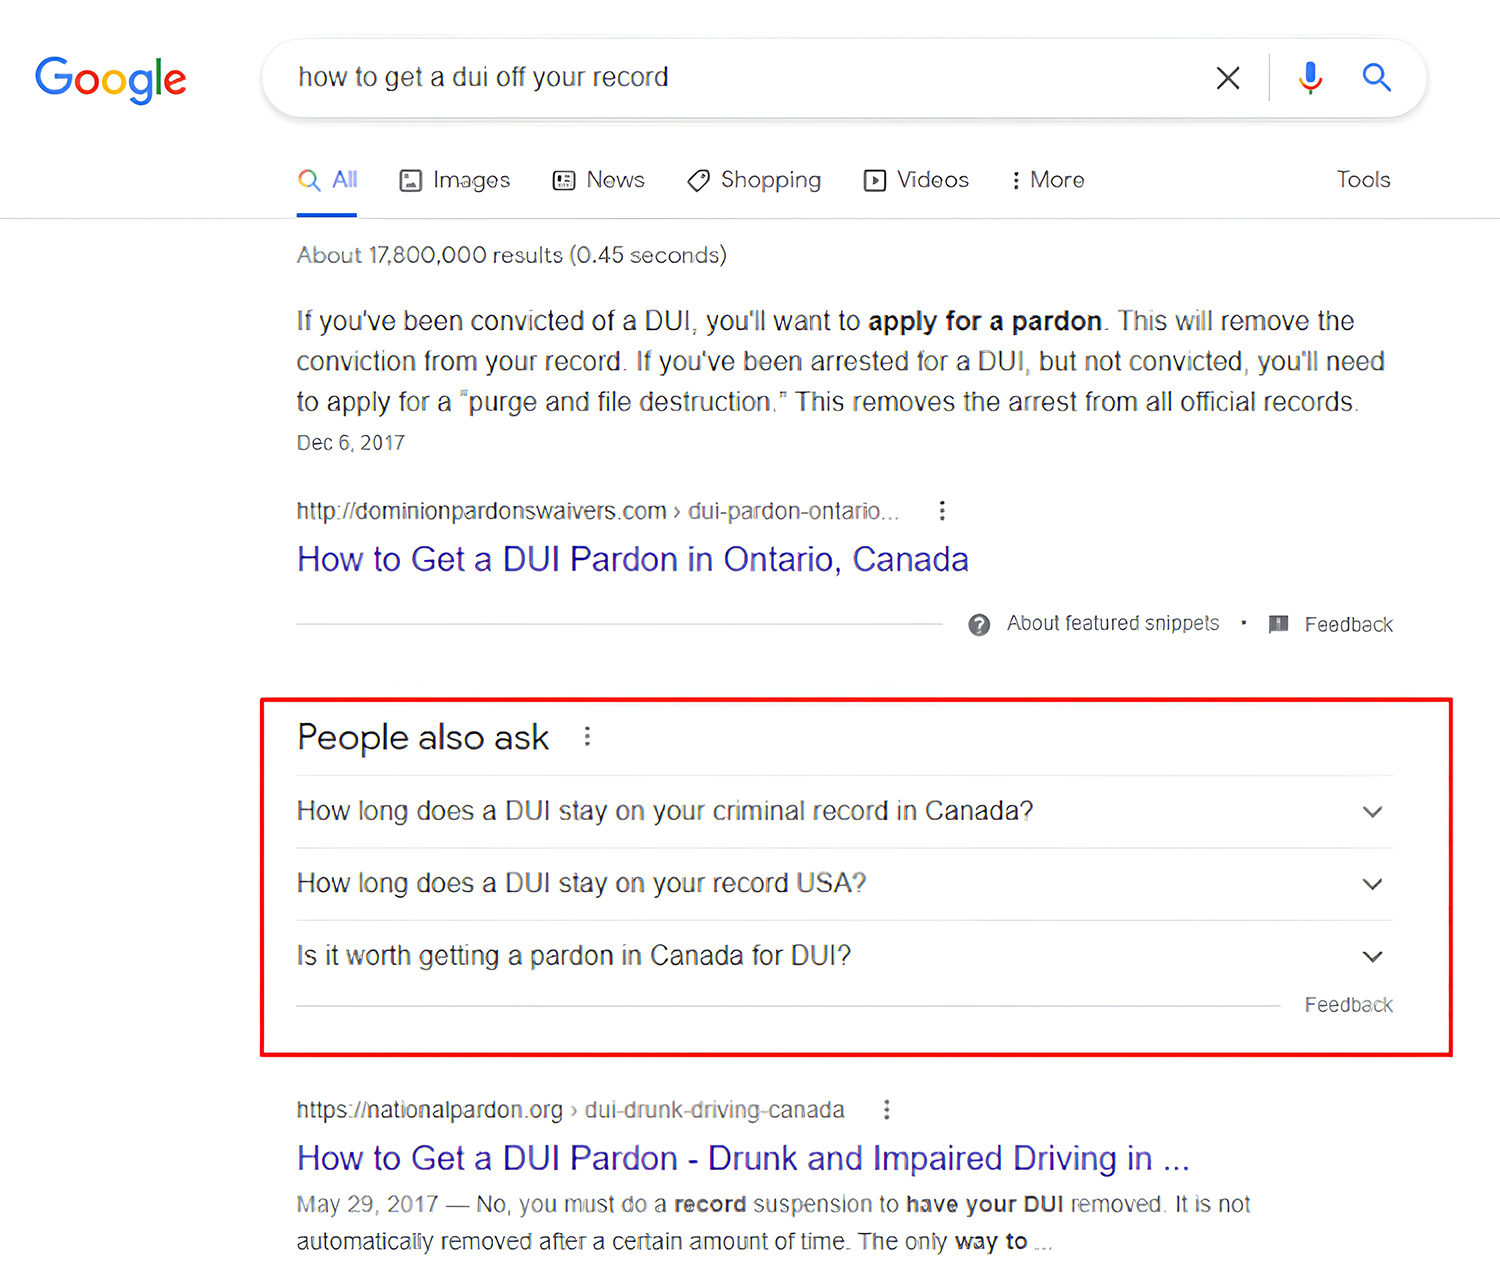Screen dimensions: 1500x1284
Task: Click the Tools button
Action: [x=1363, y=180]
